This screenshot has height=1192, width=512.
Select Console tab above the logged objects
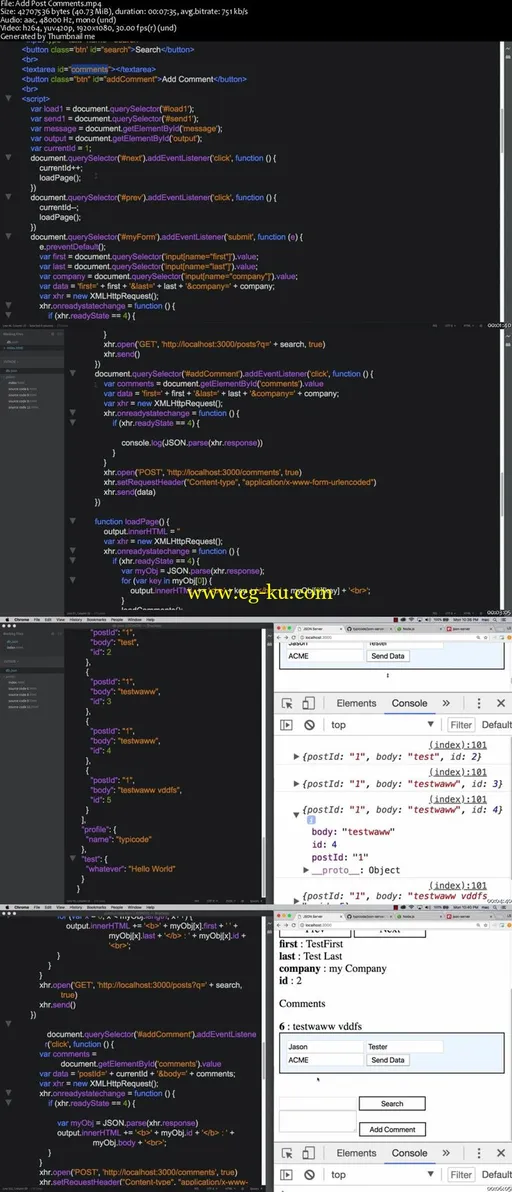[409, 703]
